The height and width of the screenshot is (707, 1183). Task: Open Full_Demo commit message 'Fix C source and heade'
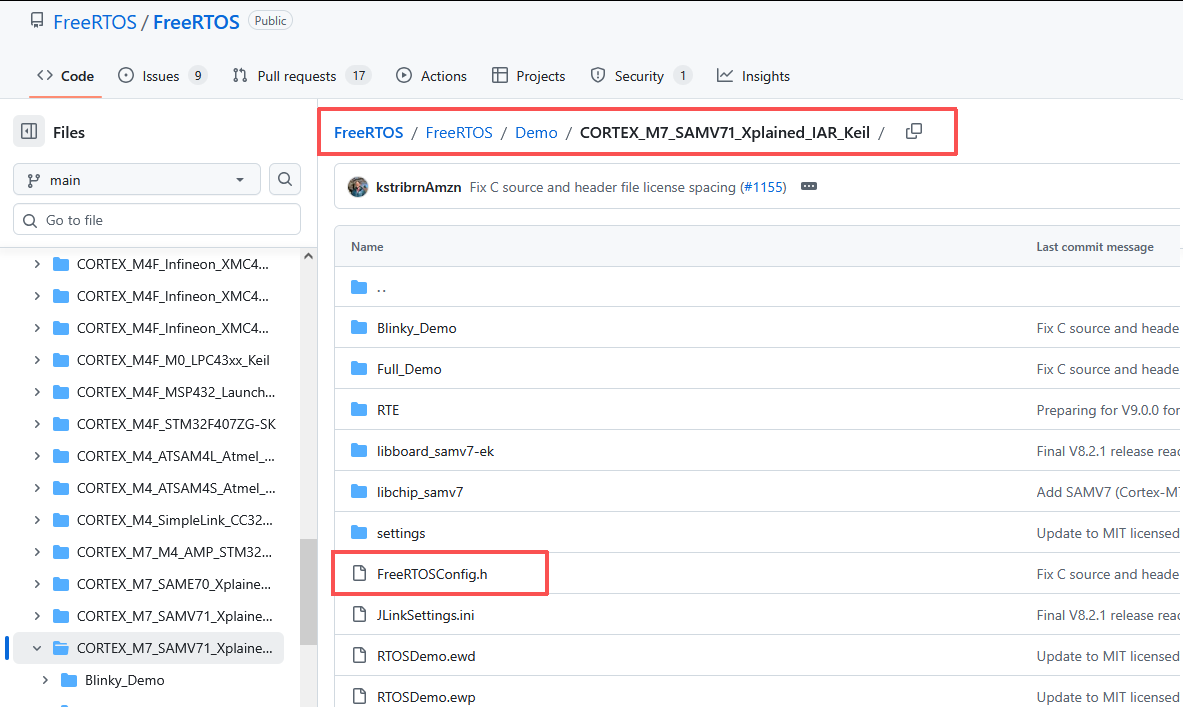coord(1107,368)
